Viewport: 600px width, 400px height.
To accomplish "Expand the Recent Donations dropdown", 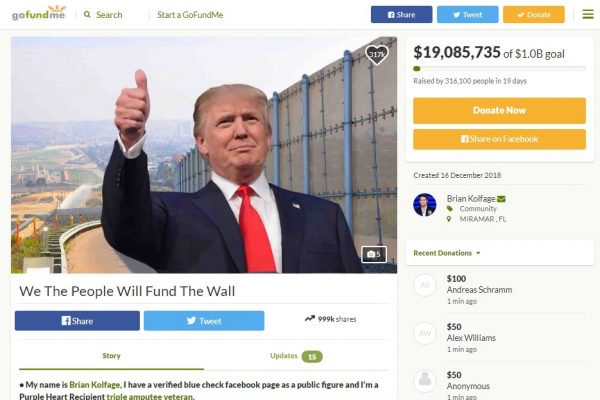I will [447, 253].
